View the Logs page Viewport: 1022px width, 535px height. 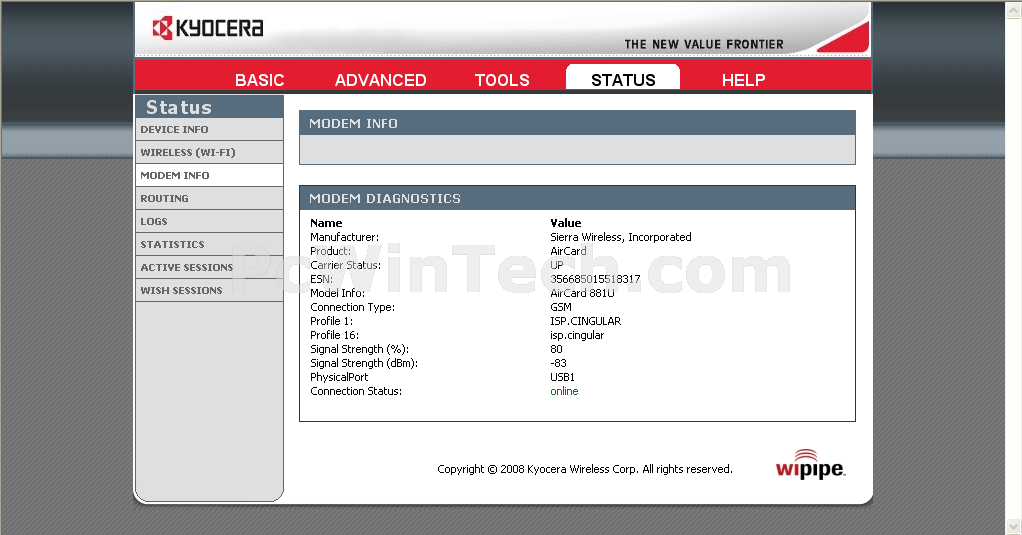click(209, 222)
